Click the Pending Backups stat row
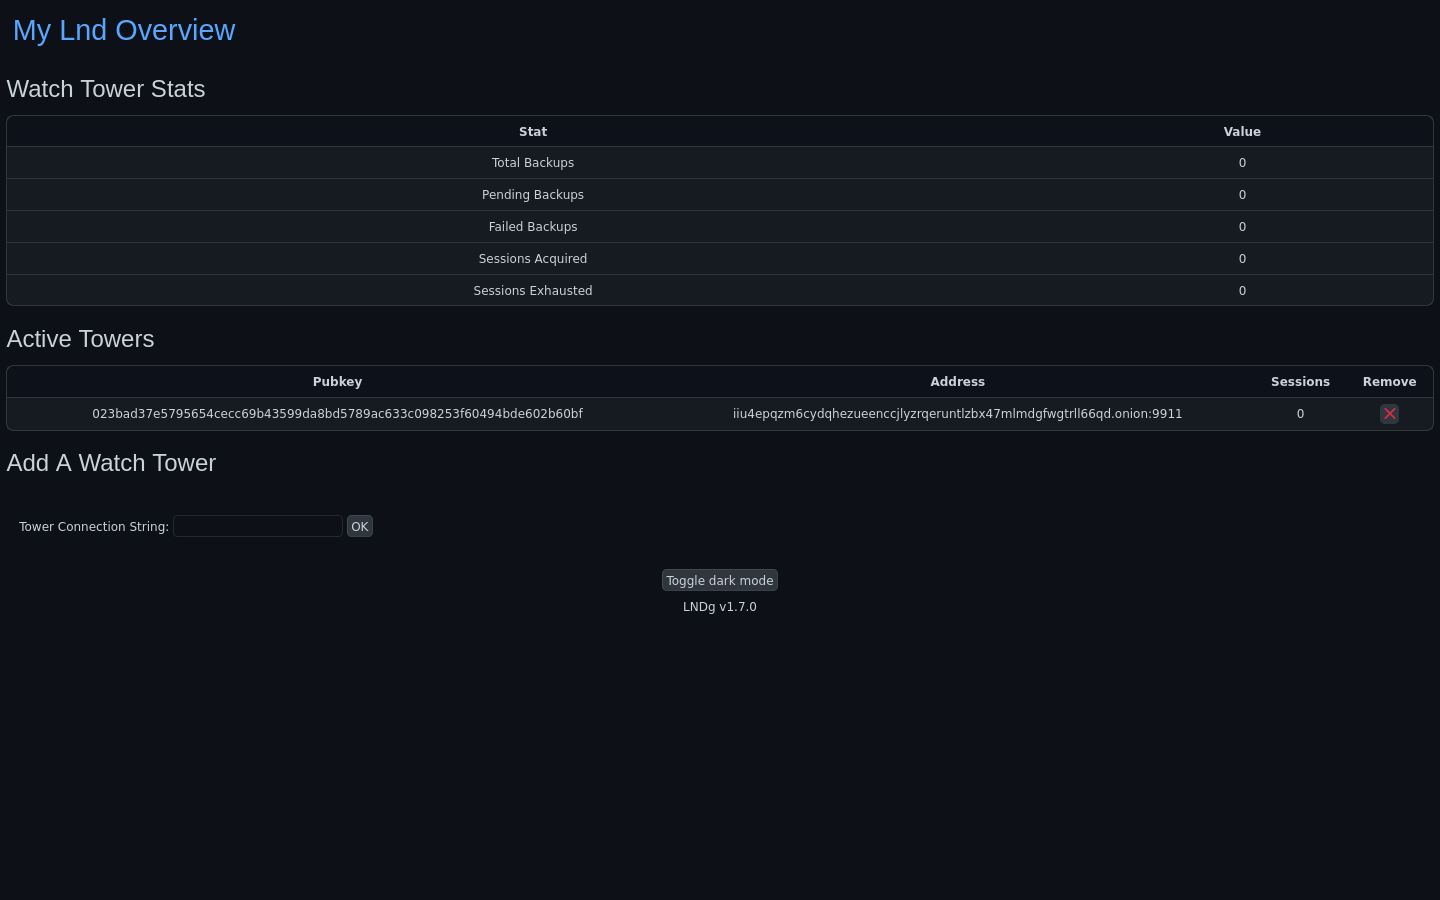Image resolution: width=1440 pixels, height=900 pixels. [x=720, y=195]
